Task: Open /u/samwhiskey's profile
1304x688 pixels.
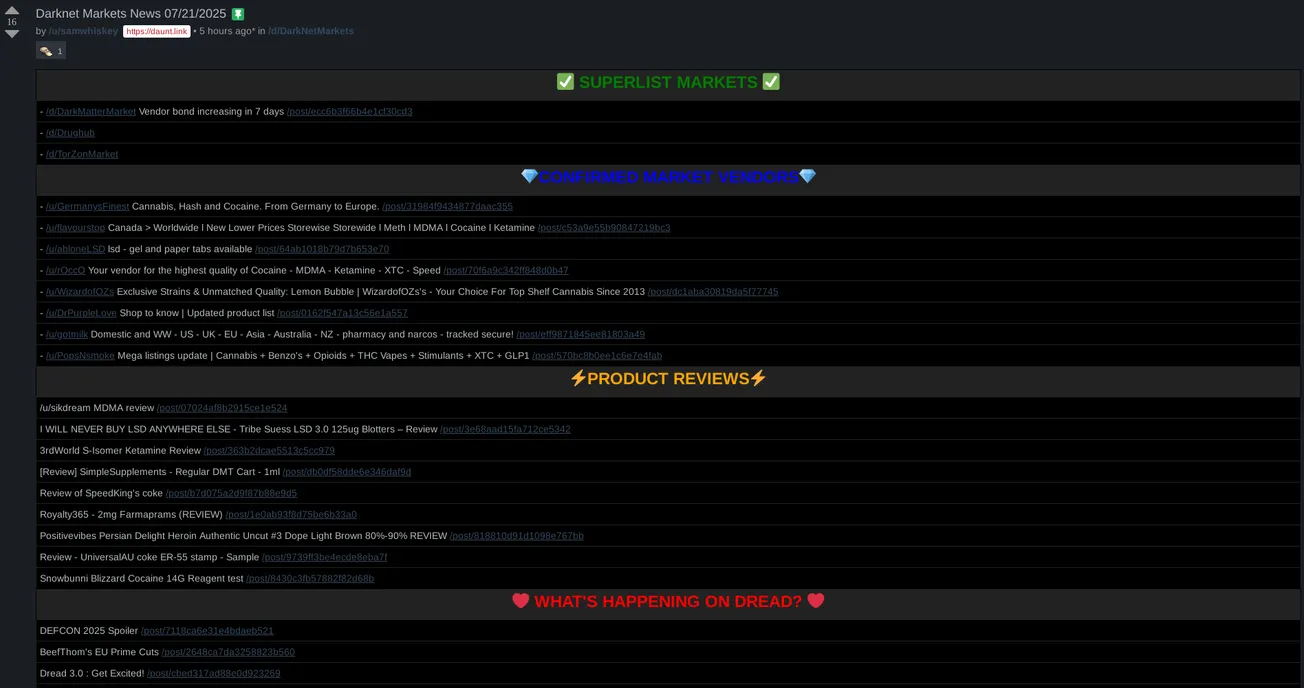Action: pyautogui.click(x=83, y=30)
